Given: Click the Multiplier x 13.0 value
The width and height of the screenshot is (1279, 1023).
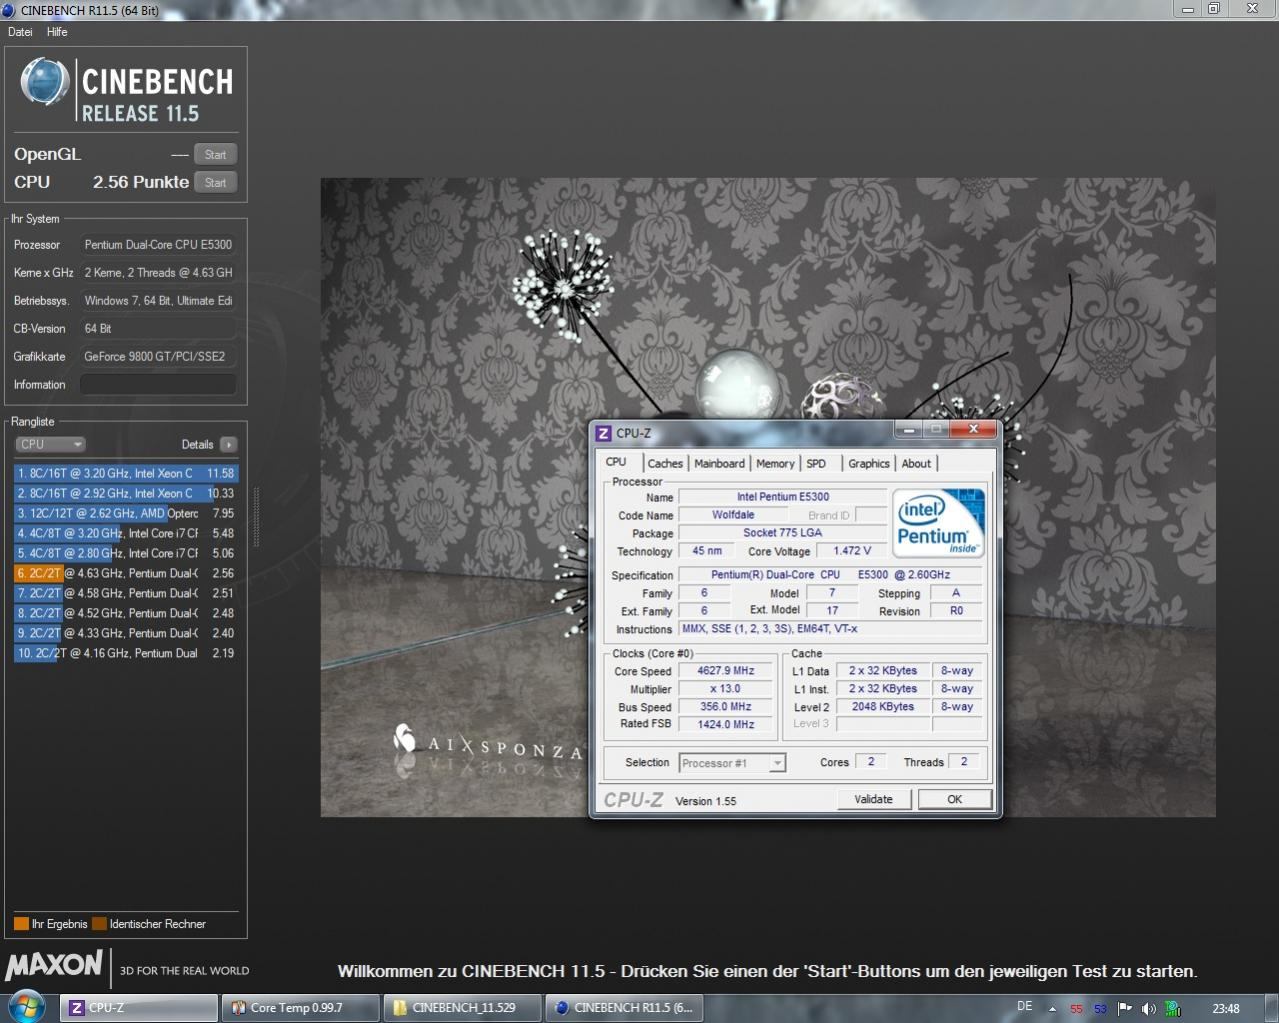Looking at the screenshot, I should click(726, 689).
